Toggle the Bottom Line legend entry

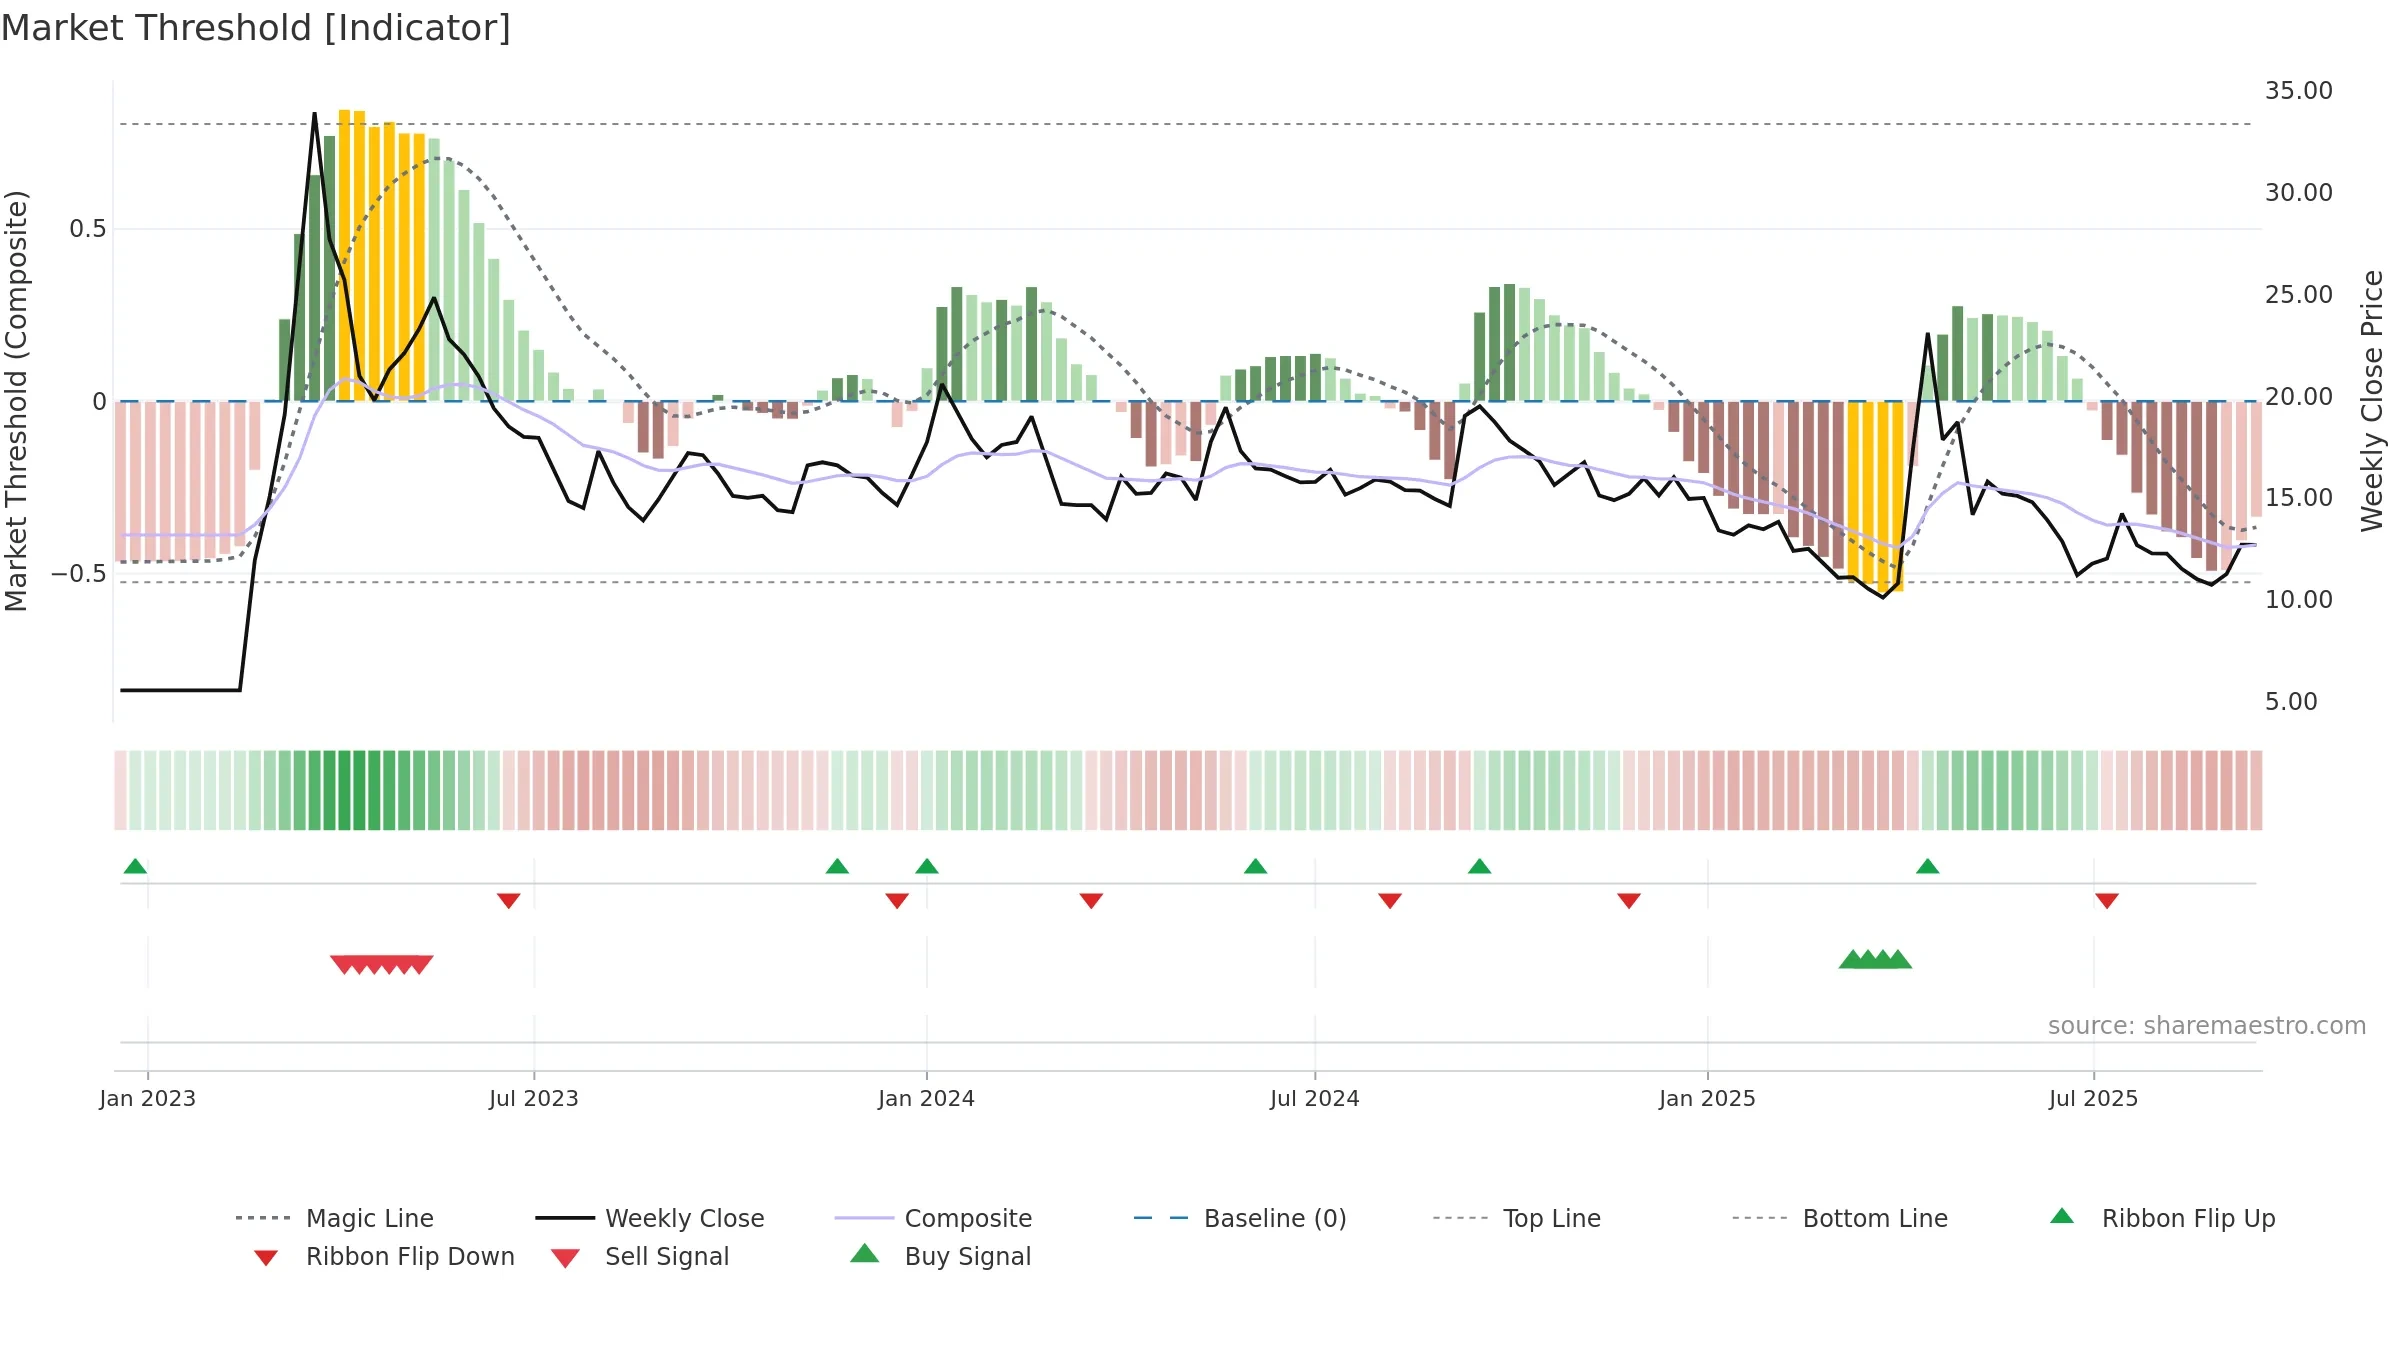(x=1840, y=1218)
